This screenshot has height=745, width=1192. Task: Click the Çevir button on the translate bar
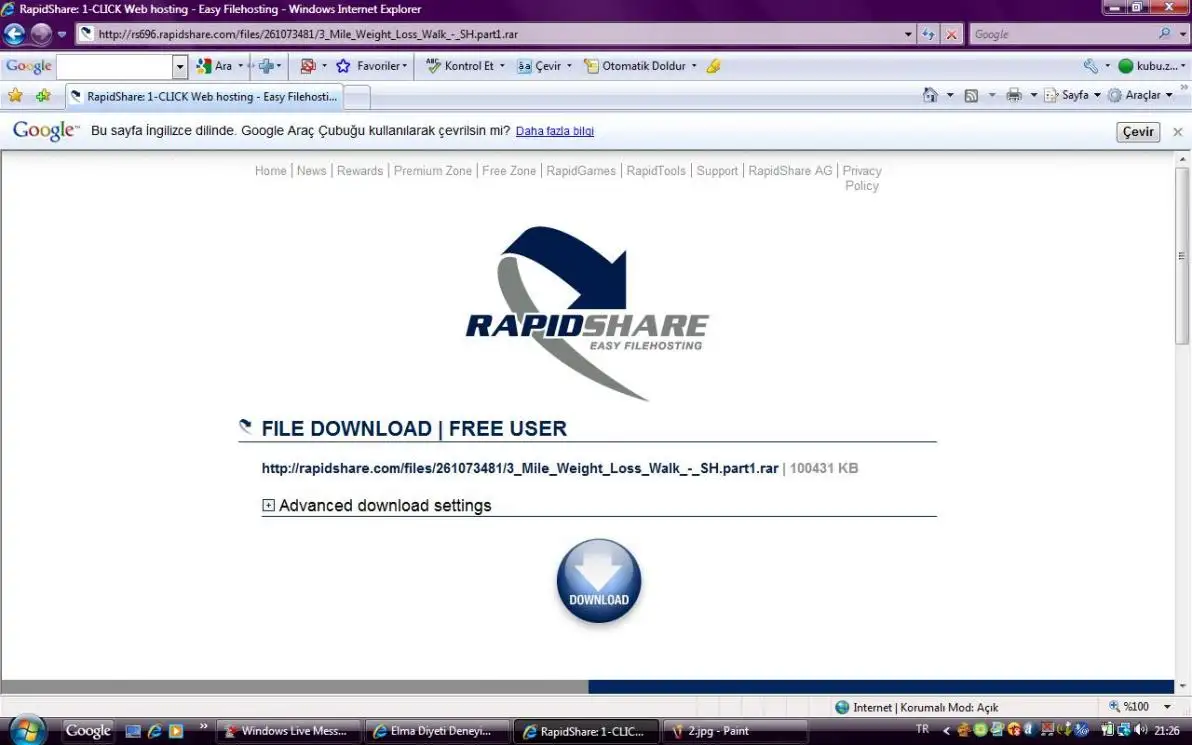tap(1138, 132)
